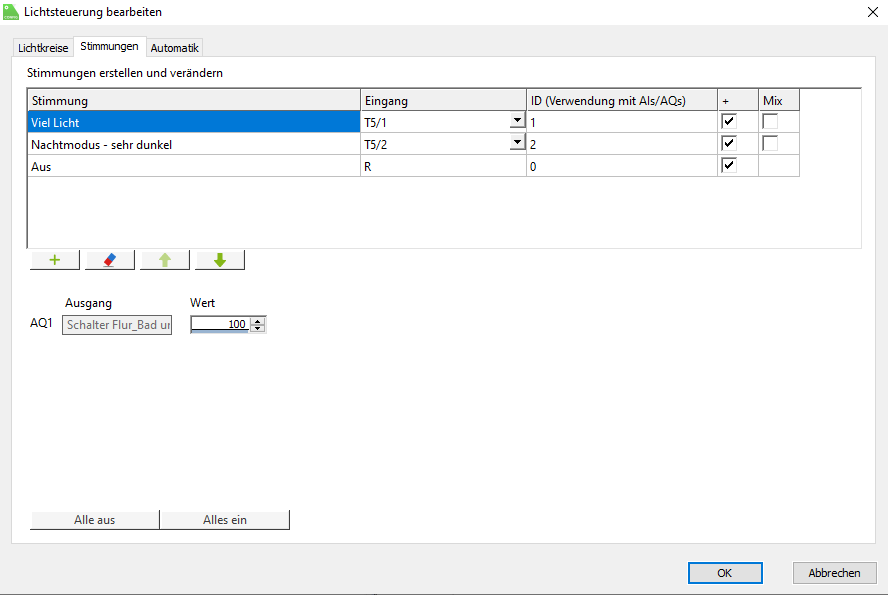888x595 pixels.
Task: Toggle the + checkbox for Viel Licht
Action: coord(729,121)
